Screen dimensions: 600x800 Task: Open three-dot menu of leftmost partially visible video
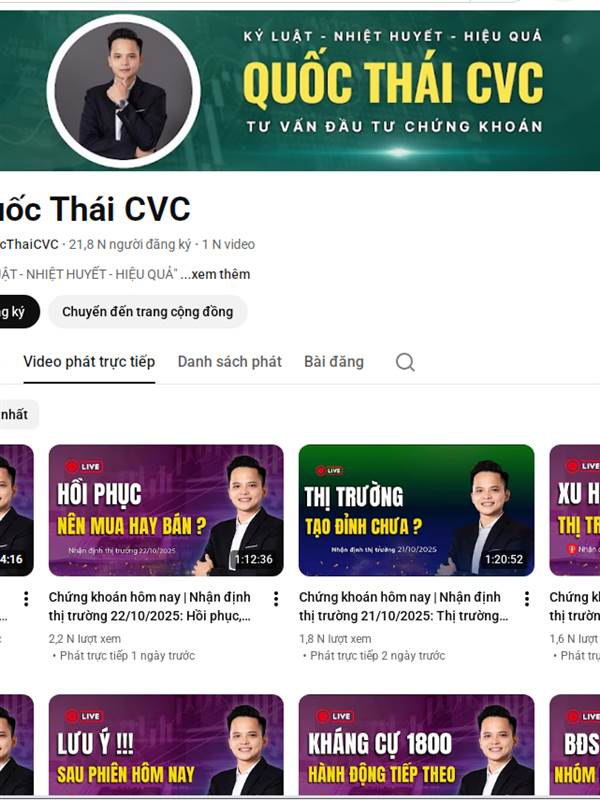click(x=26, y=598)
